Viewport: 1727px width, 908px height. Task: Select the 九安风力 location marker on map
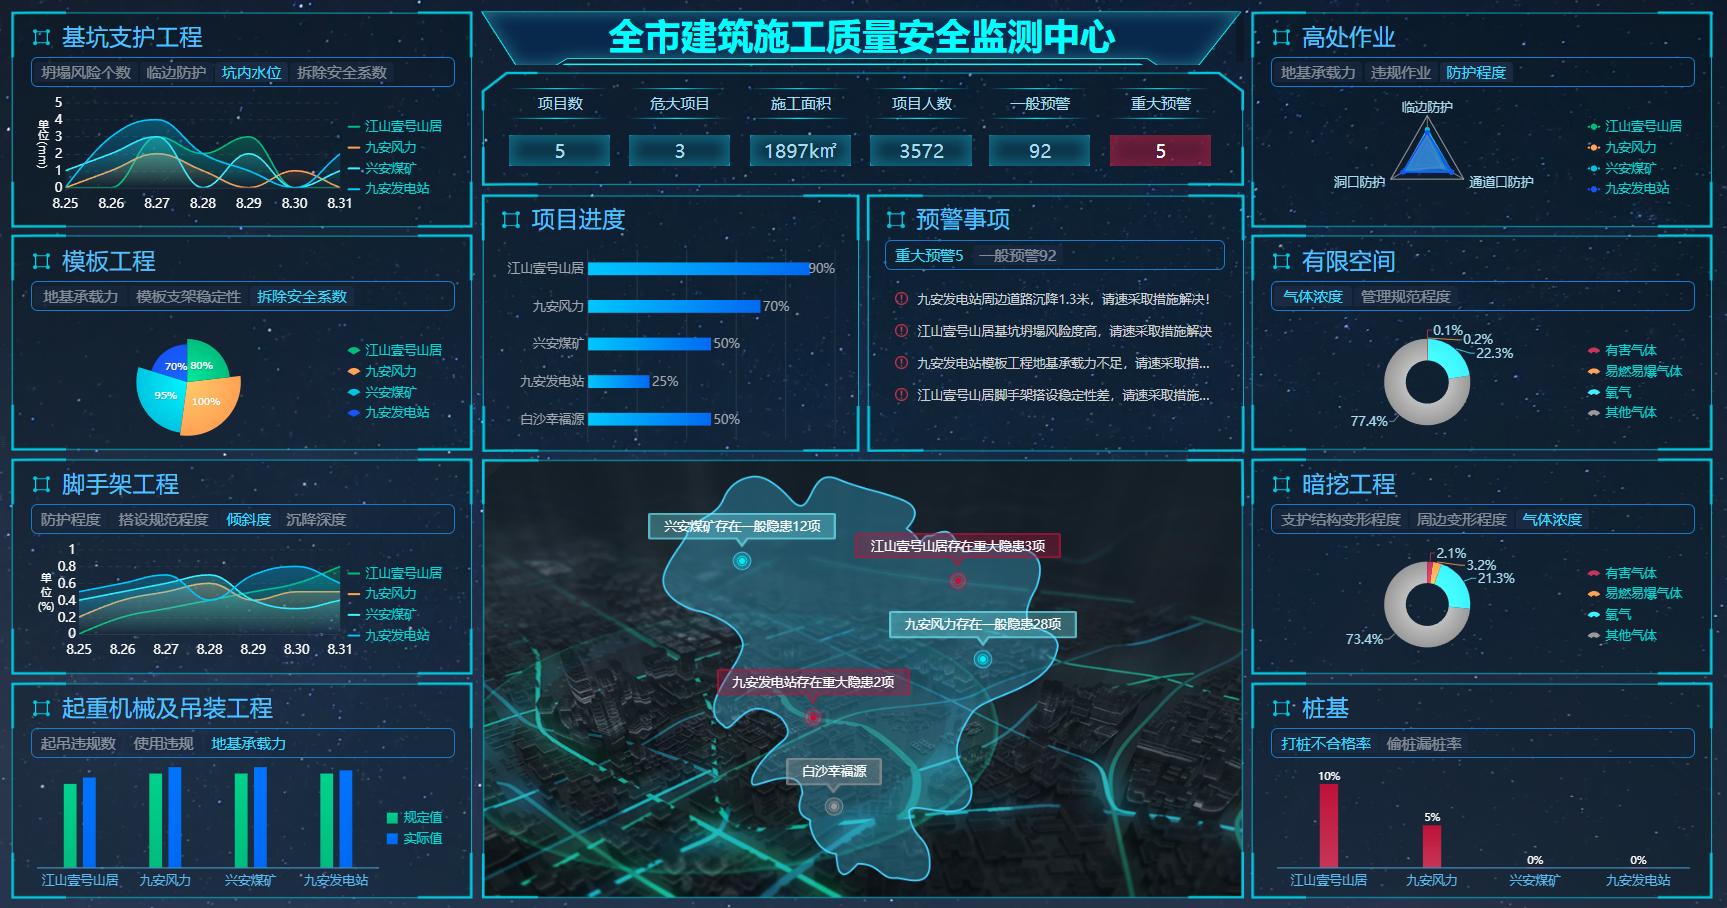983,659
